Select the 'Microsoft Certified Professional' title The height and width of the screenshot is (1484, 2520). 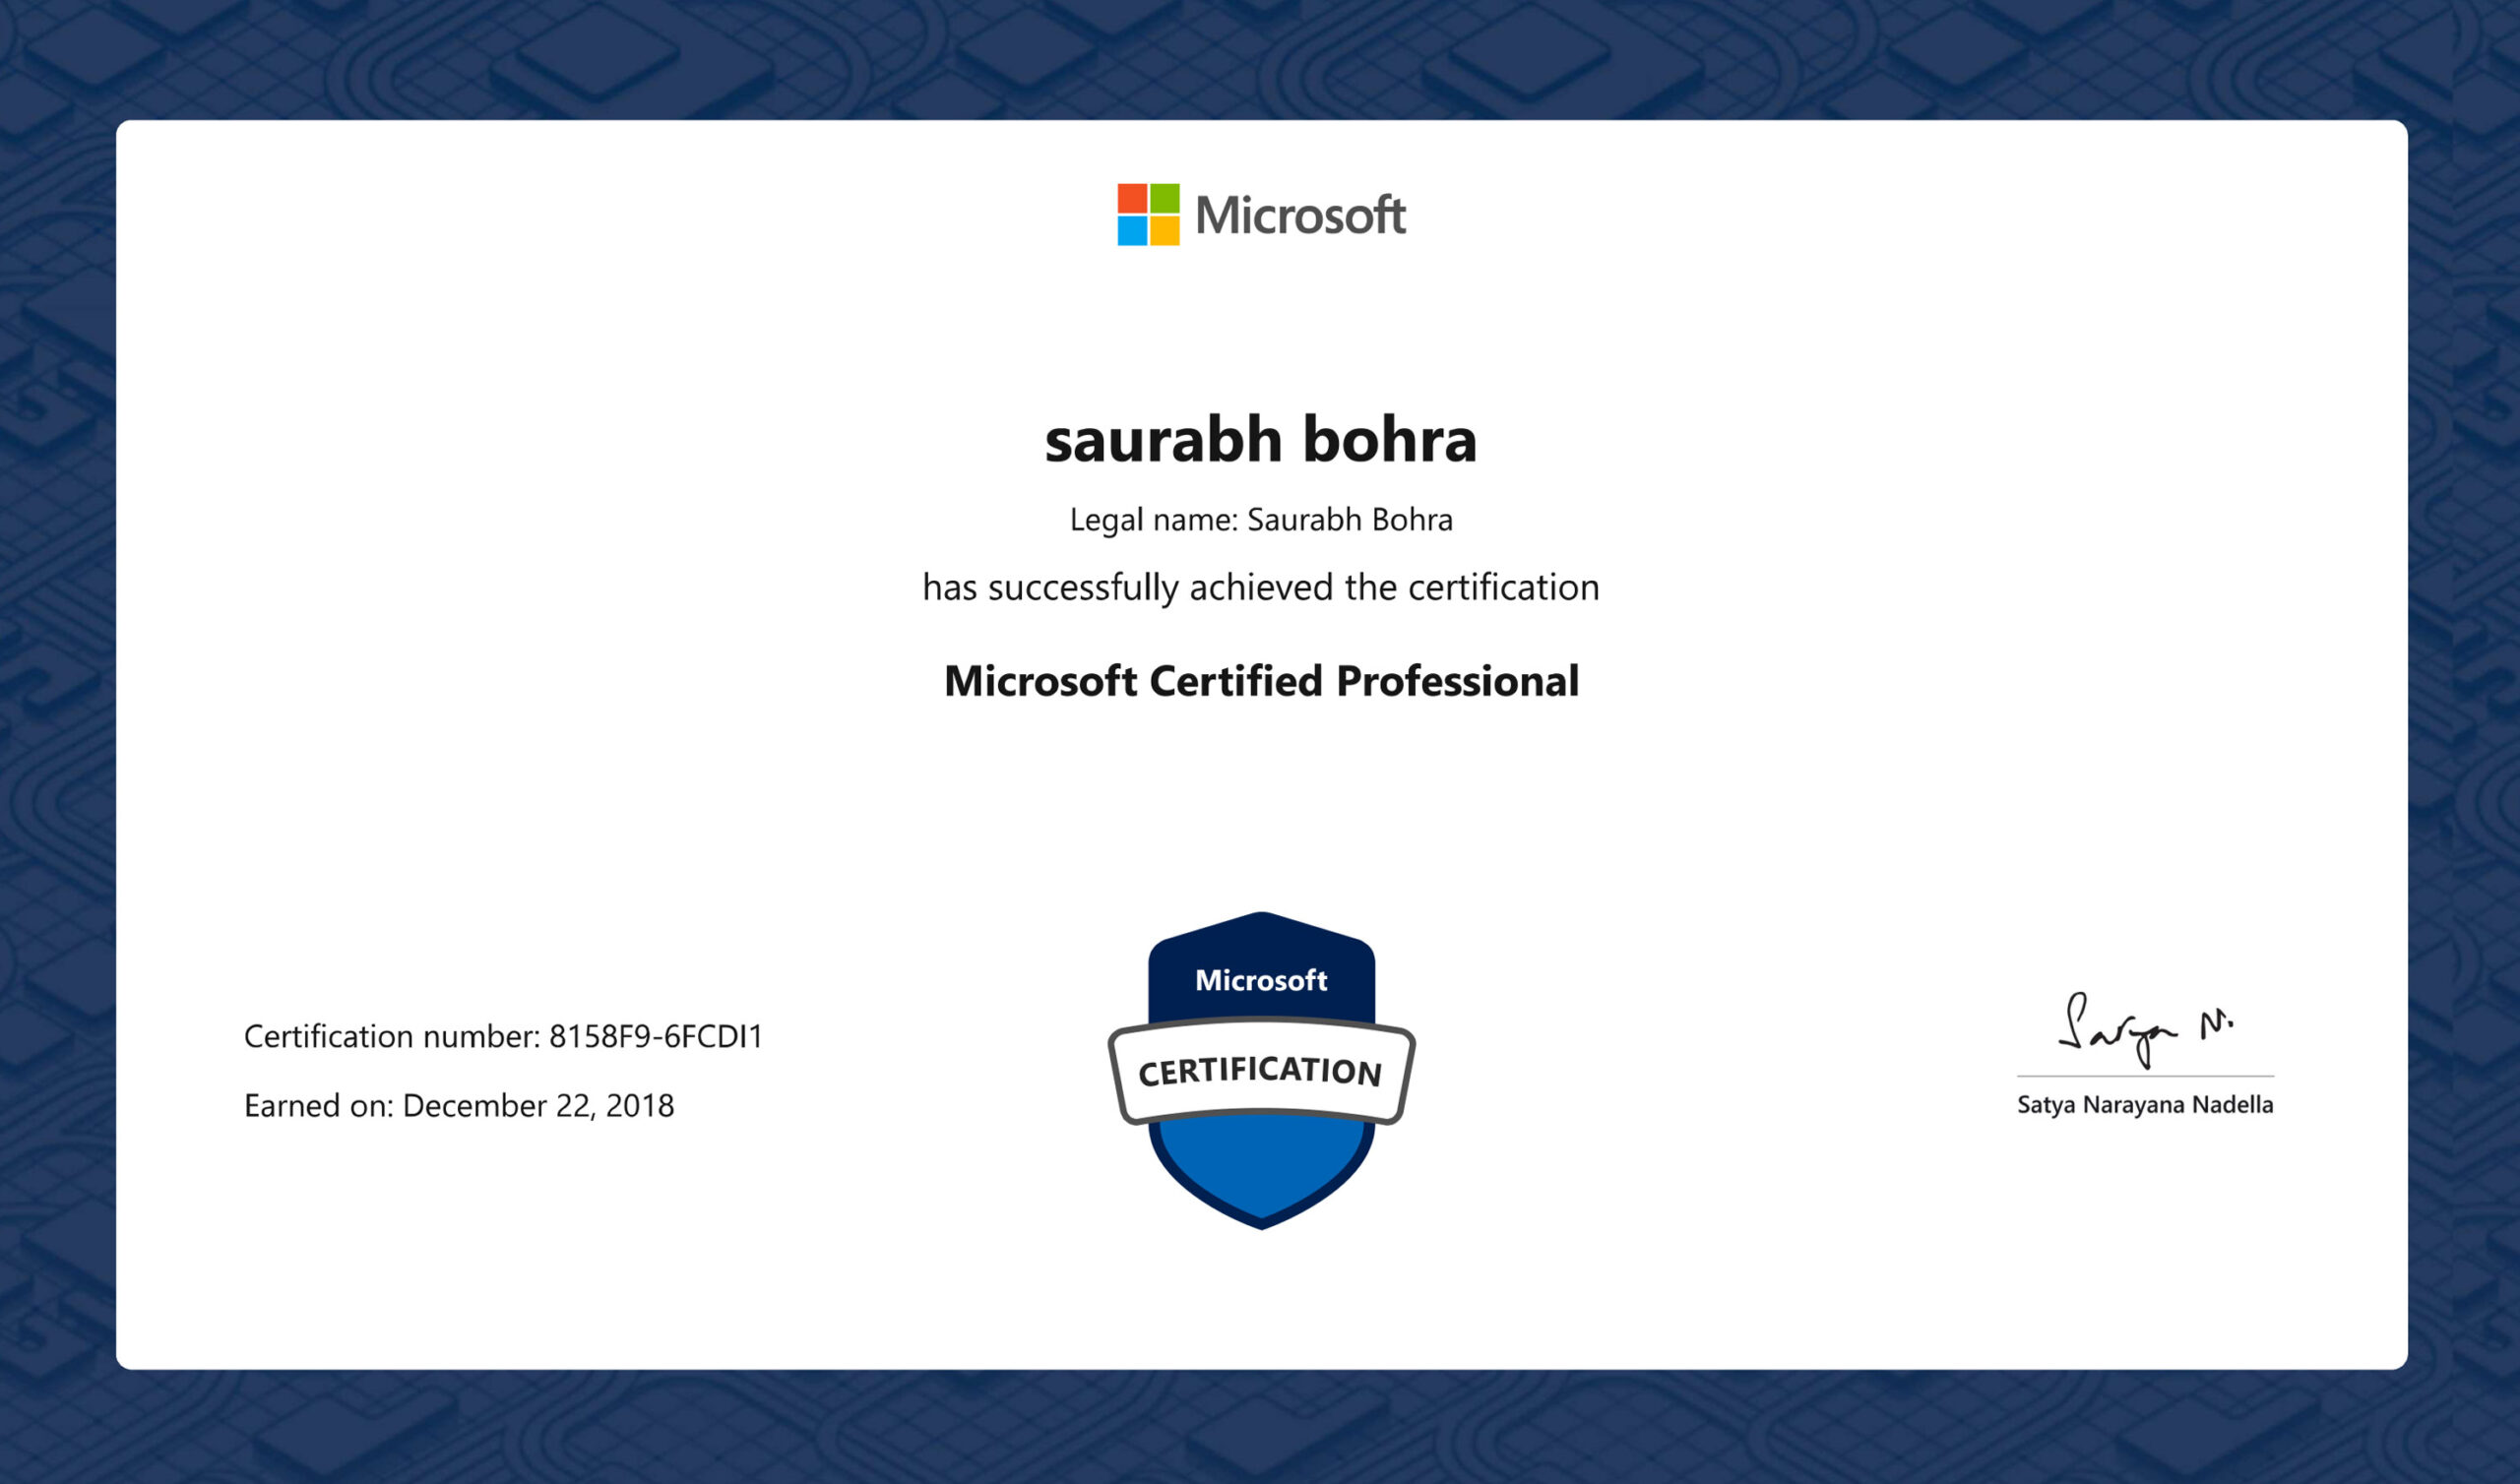coord(1261,681)
